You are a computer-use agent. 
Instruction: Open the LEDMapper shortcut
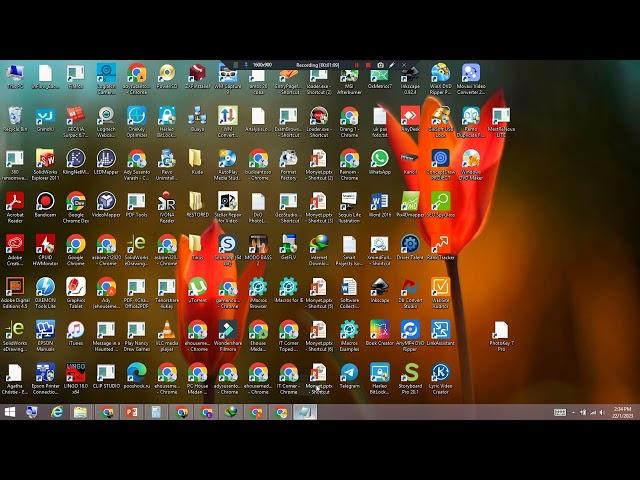(x=106, y=161)
